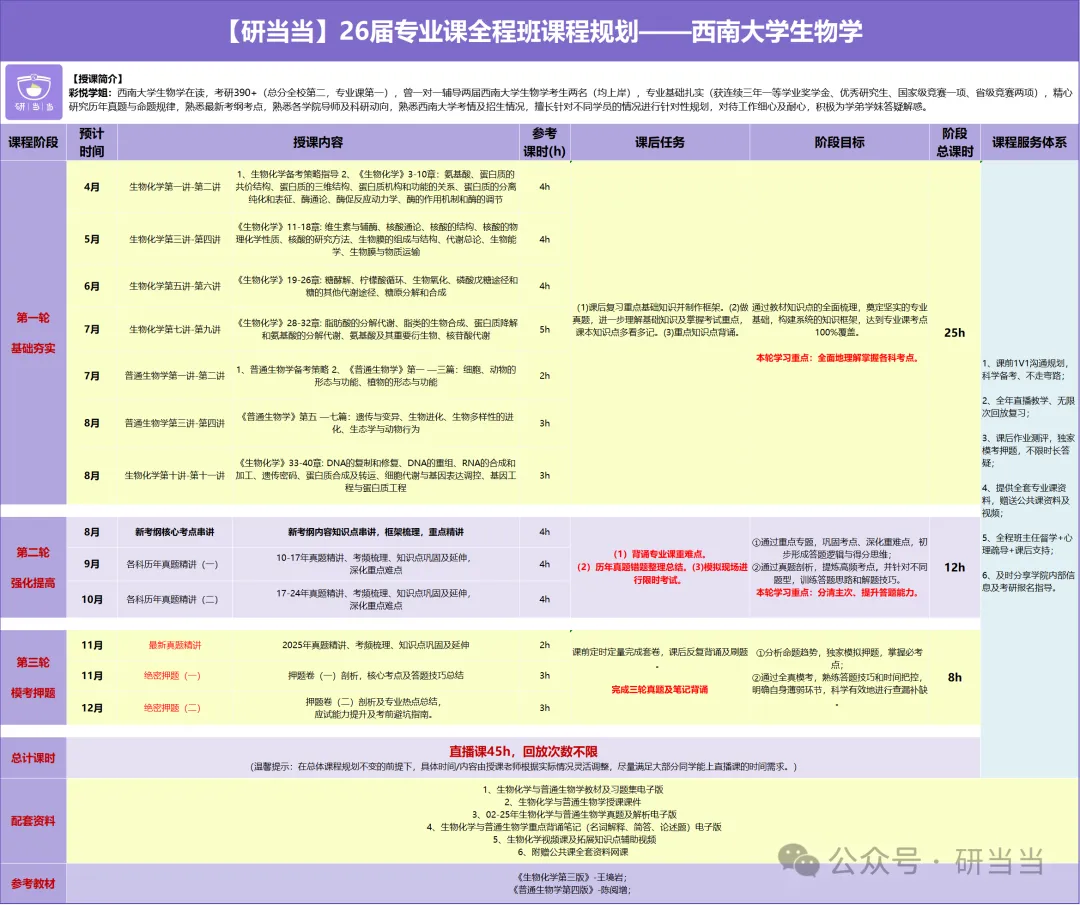Select 各科历年真题精讲（一） cell
Screen dimensions: 1080x905
[175, 564]
